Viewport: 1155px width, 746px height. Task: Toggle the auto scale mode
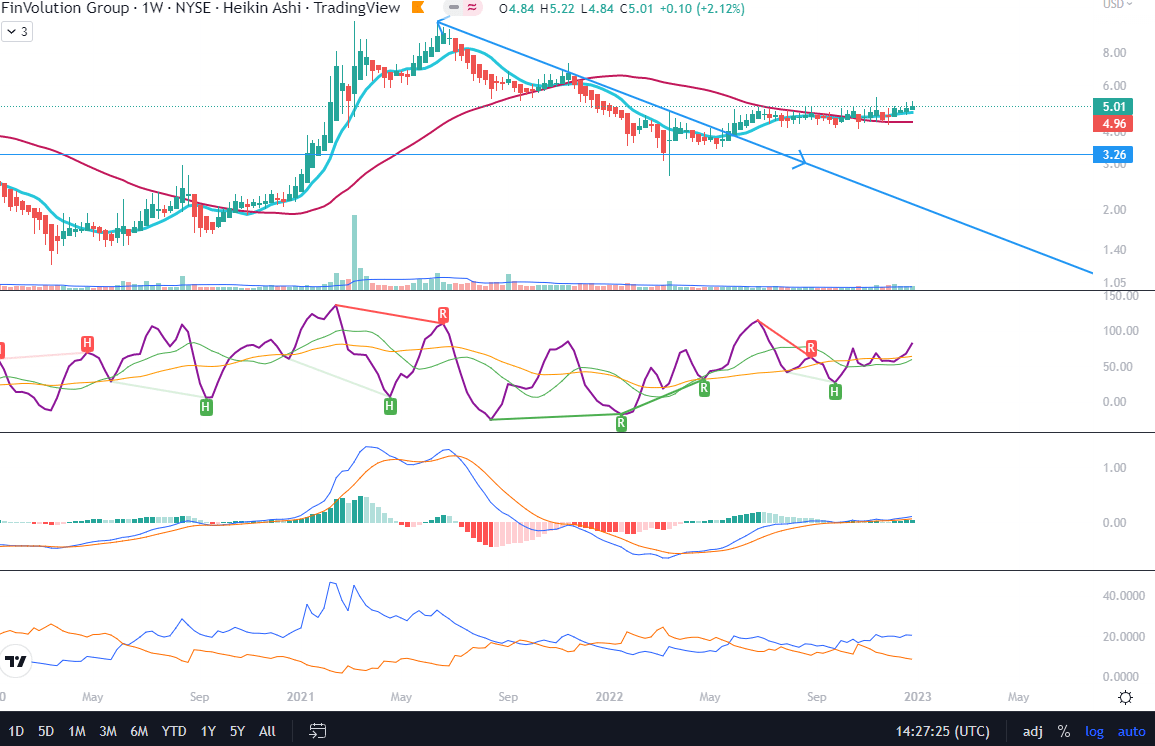[x=1131, y=731]
